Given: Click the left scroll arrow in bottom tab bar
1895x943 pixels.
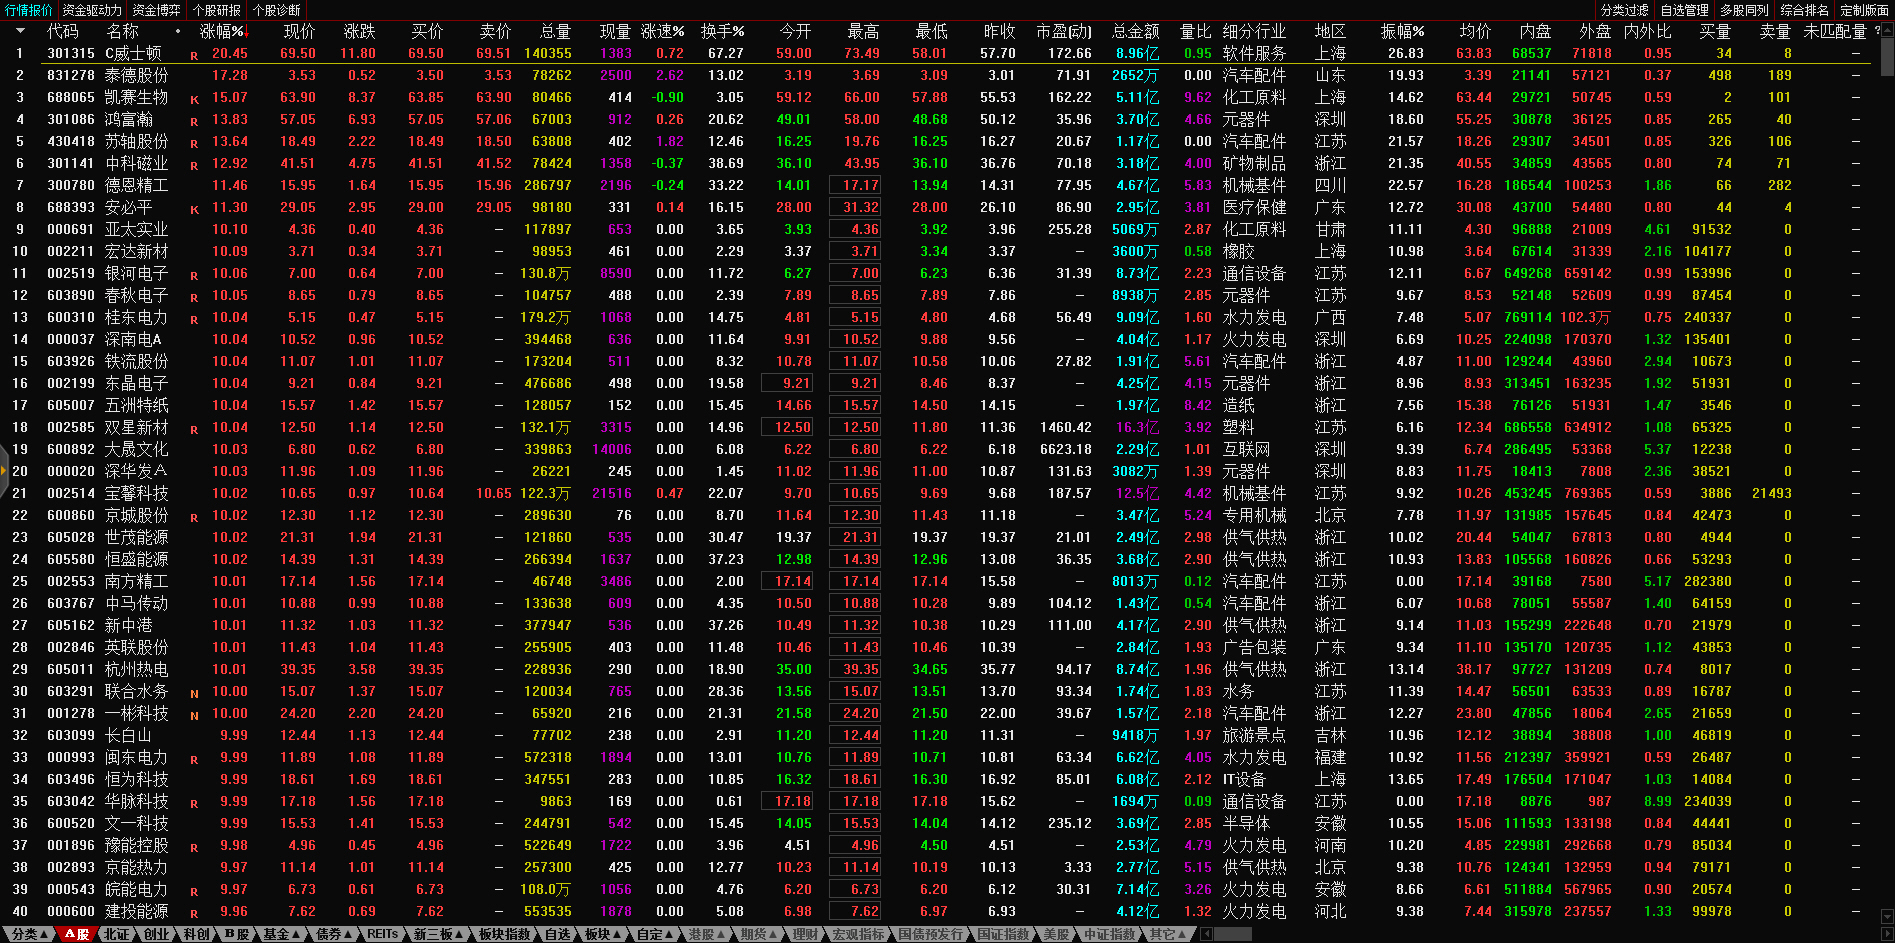Looking at the screenshot, I should (x=1206, y=934).
